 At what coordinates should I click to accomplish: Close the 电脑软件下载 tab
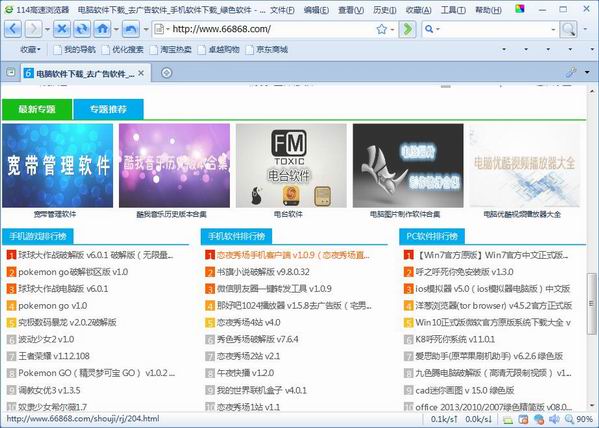pyautogui.click(x=141, y=73)
